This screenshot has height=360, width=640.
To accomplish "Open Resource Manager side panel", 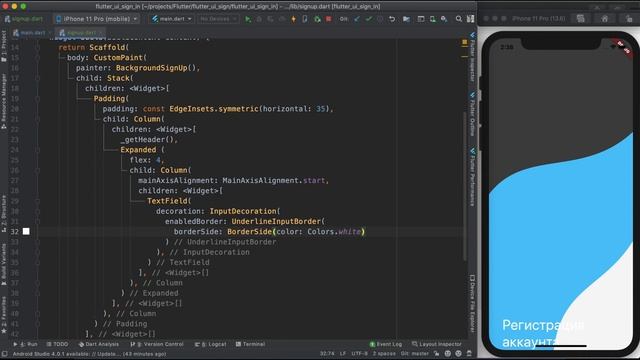I will (4, 101).
